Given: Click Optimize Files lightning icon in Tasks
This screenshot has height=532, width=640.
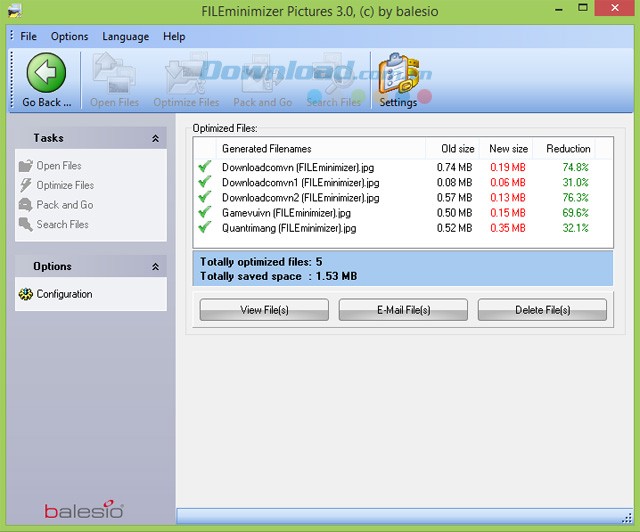Looking at the screenshot, I should 26,185.
